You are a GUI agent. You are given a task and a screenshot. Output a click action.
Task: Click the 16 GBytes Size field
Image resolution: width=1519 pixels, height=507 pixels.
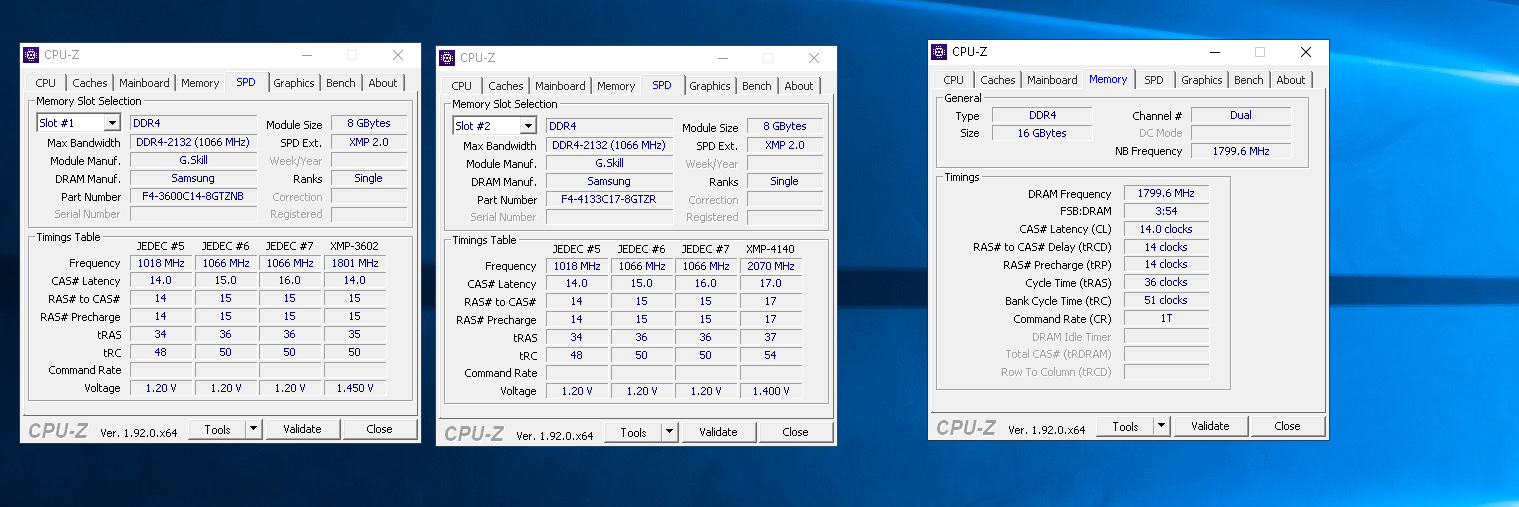pyautogui.click(x=1042, y=133)
